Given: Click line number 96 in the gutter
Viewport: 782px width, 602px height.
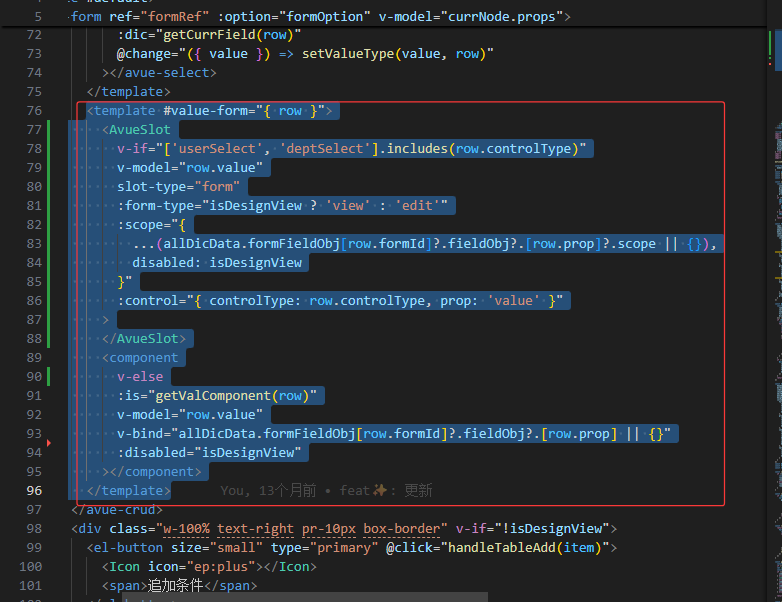Looking at the screenshot, I should point(34,490).
